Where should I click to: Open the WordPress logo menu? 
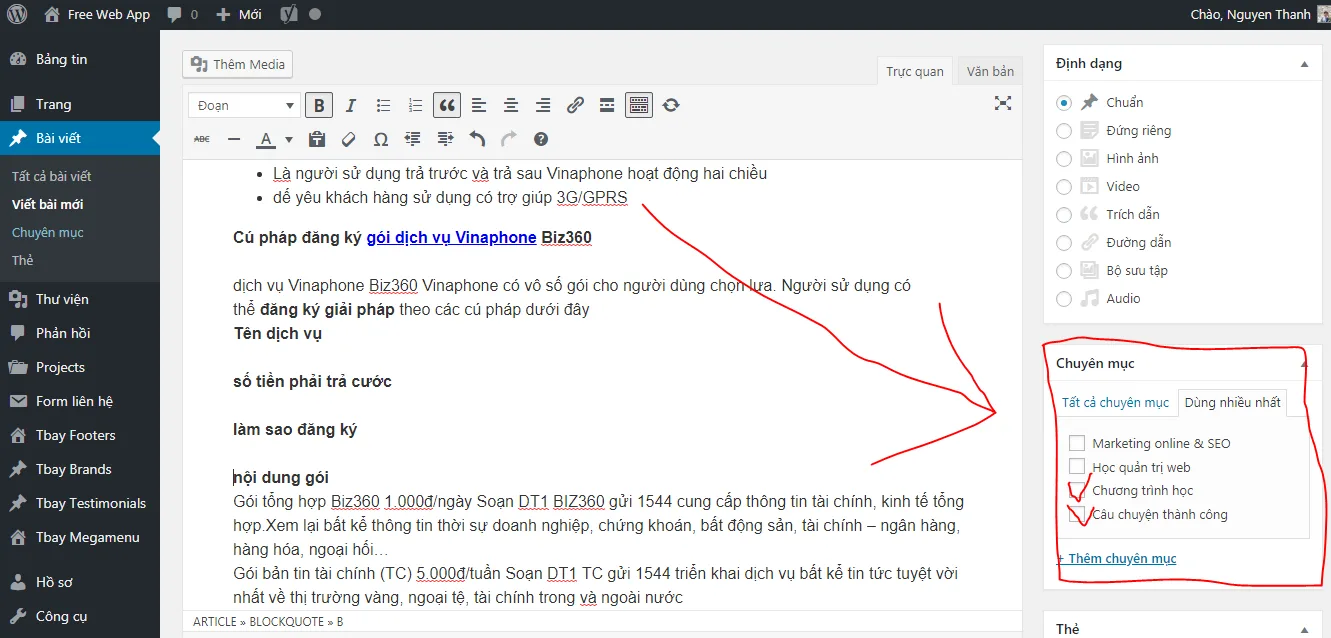tap(17, 15)
